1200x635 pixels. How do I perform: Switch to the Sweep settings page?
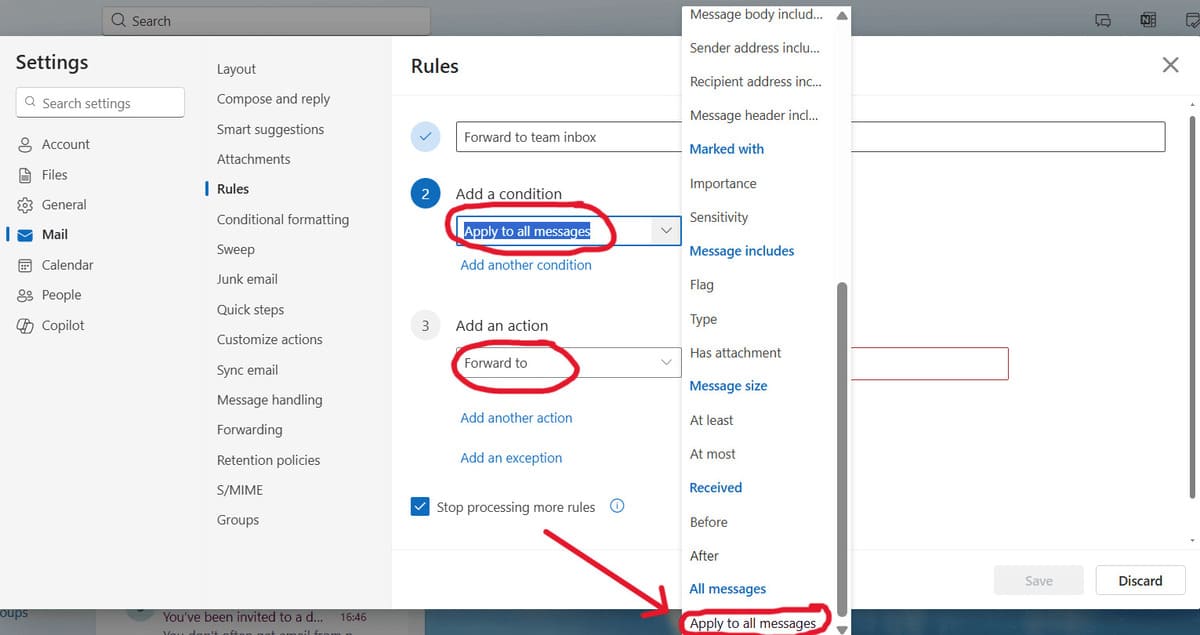pos(235,249)
